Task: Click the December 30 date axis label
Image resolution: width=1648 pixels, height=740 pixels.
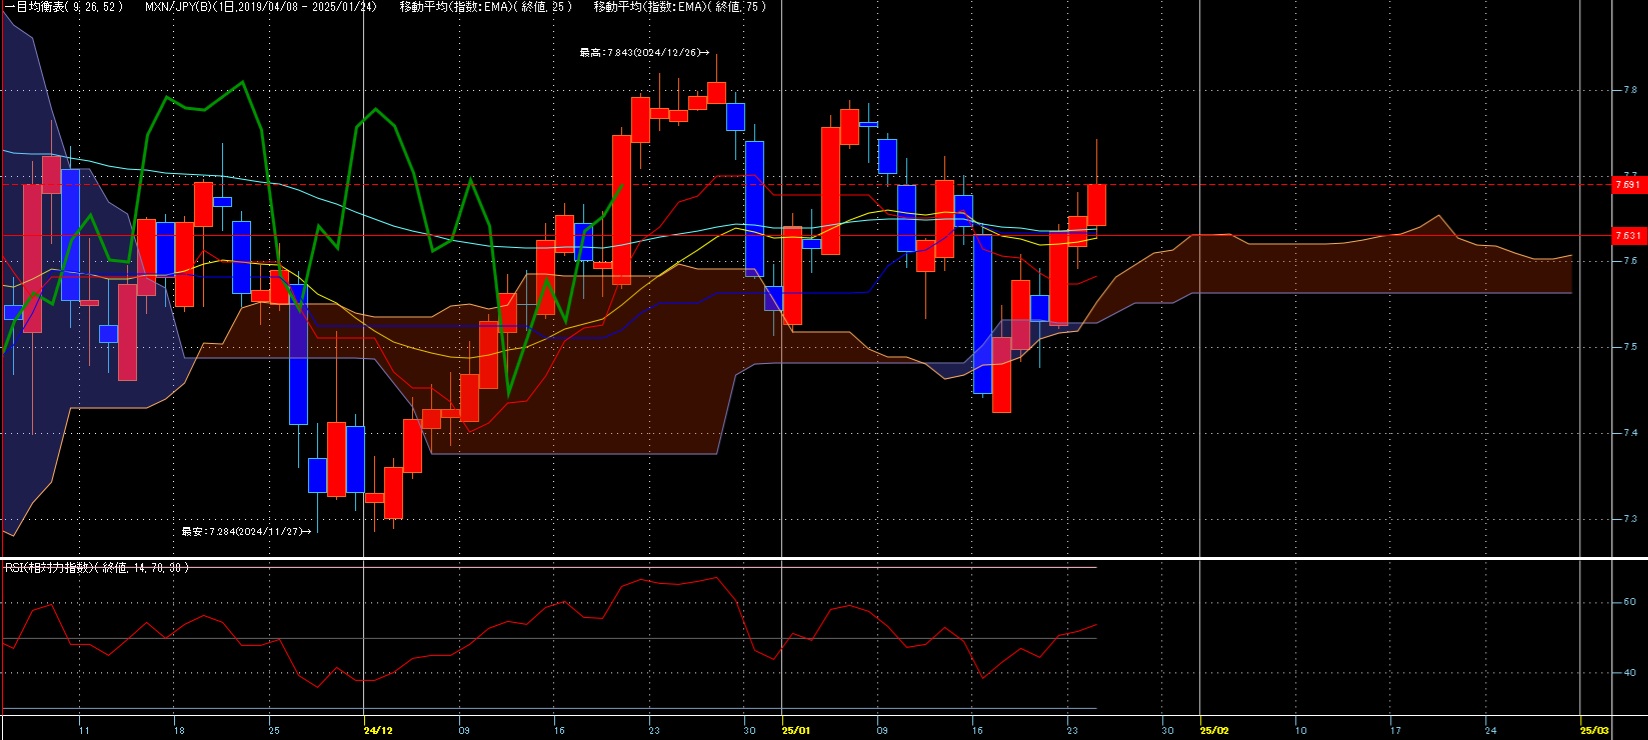Action: [749, 731]
